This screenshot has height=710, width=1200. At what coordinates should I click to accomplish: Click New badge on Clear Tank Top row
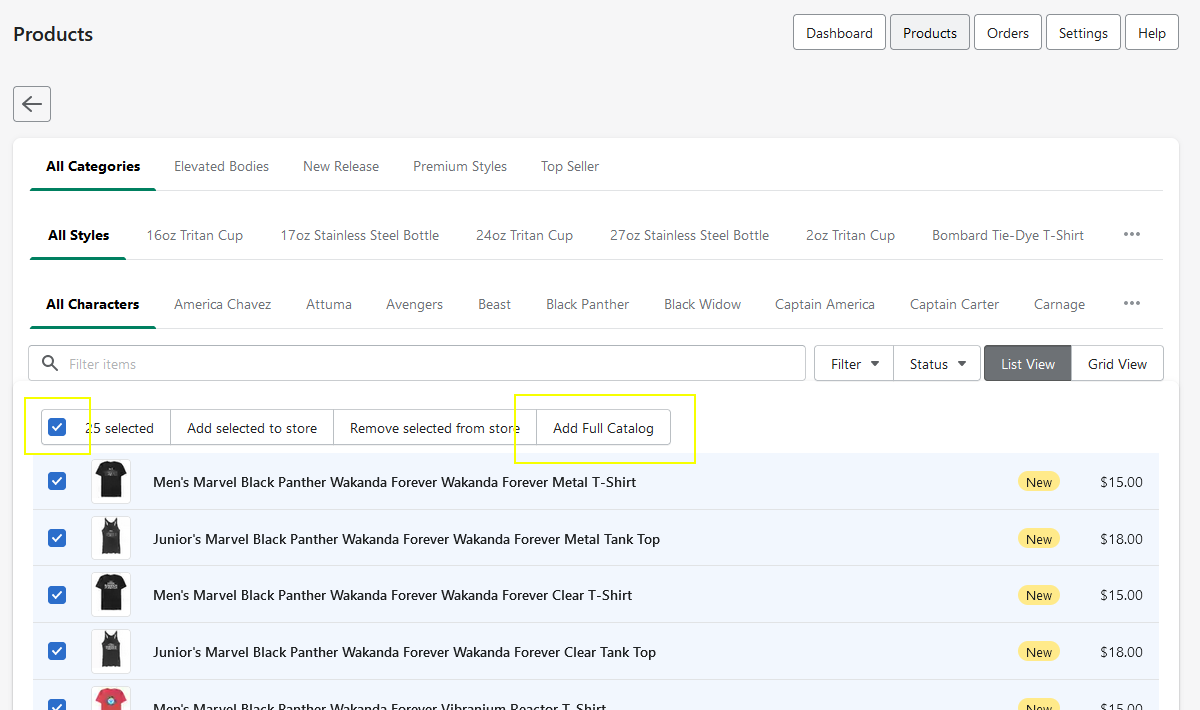1039,652
